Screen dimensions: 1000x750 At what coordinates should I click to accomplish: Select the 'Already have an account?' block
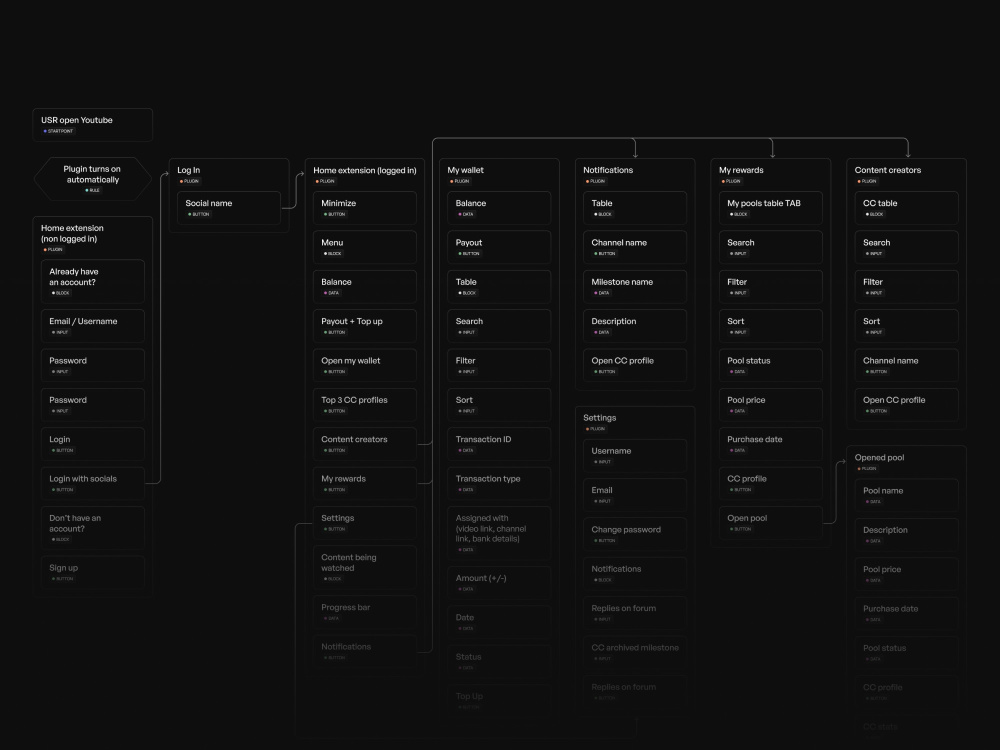point(92,281)
